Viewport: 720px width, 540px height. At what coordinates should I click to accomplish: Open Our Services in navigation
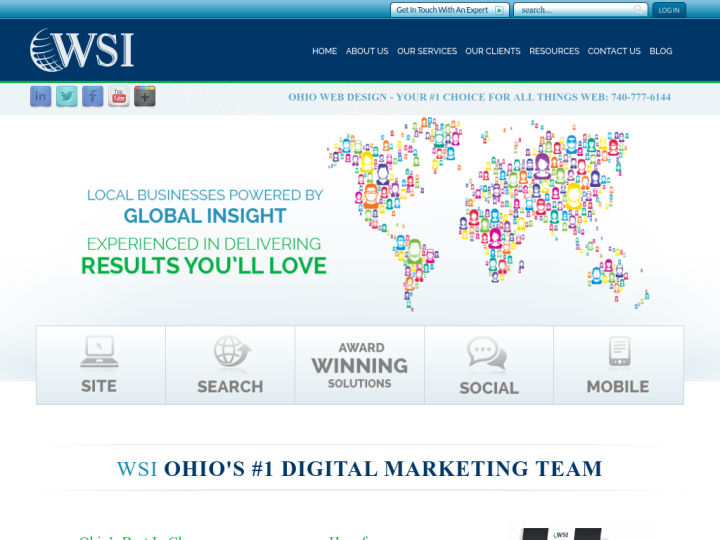click(427, 51)
